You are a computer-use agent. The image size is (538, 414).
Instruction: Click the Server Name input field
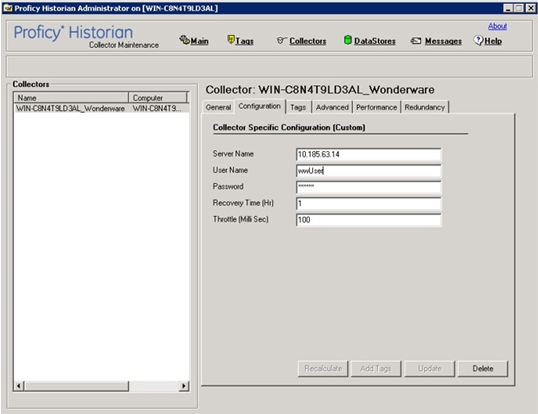click(x=369, y=154)
